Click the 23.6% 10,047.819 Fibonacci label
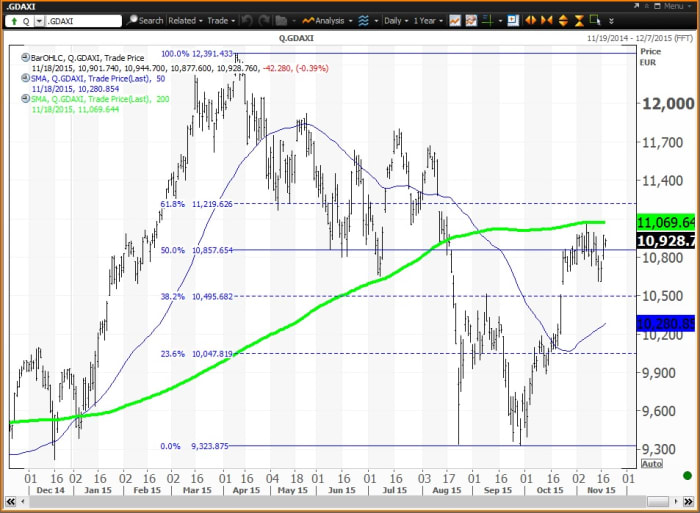Screen dimensions: 700x513 coord(196,354)
